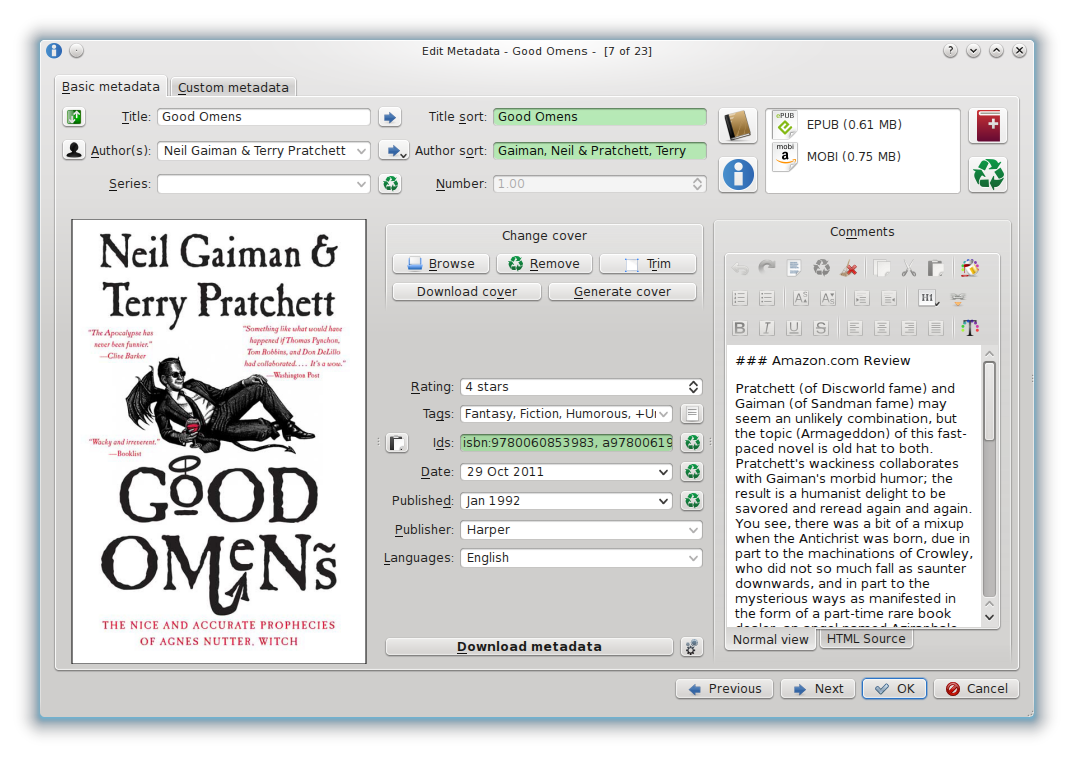
Task: Click the comments vertical scrollbar
Action: [989, 478]
